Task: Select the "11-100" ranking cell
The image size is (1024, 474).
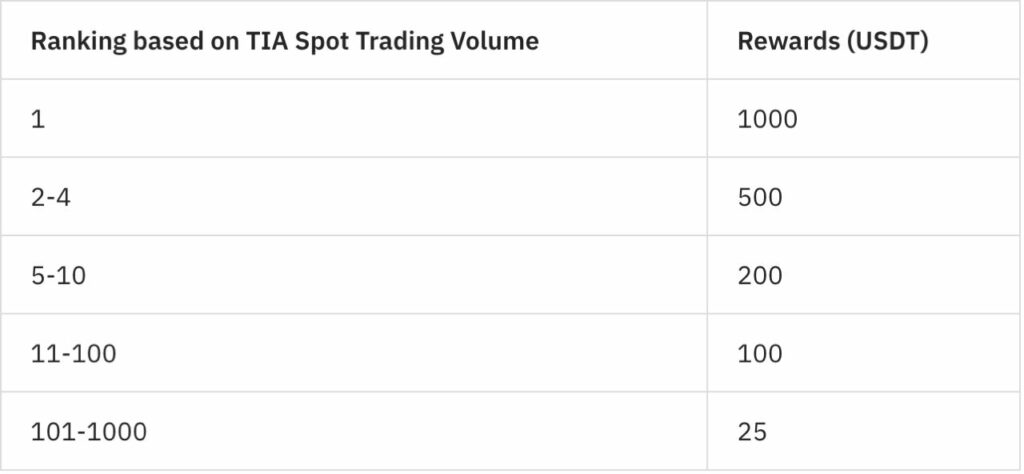Action: coord(73,354)
